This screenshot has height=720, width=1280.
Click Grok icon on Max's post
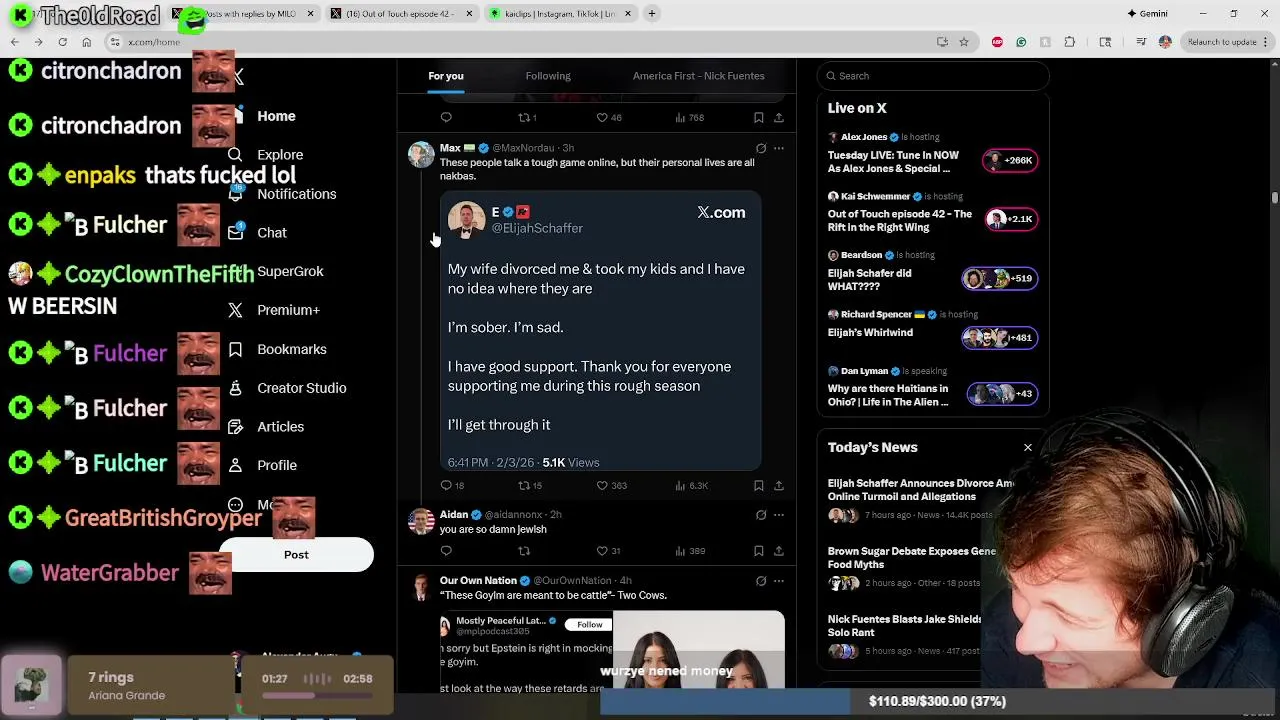click(x=761, y=148)
